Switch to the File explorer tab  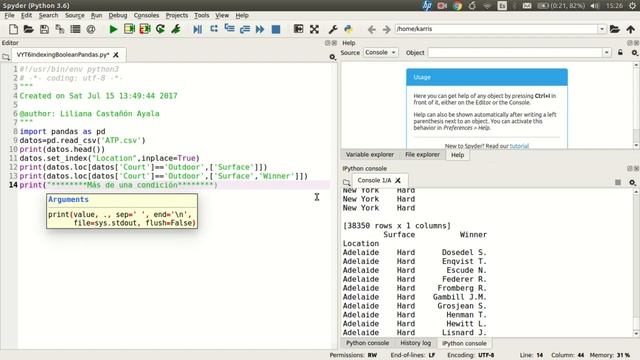click(422, 155)
